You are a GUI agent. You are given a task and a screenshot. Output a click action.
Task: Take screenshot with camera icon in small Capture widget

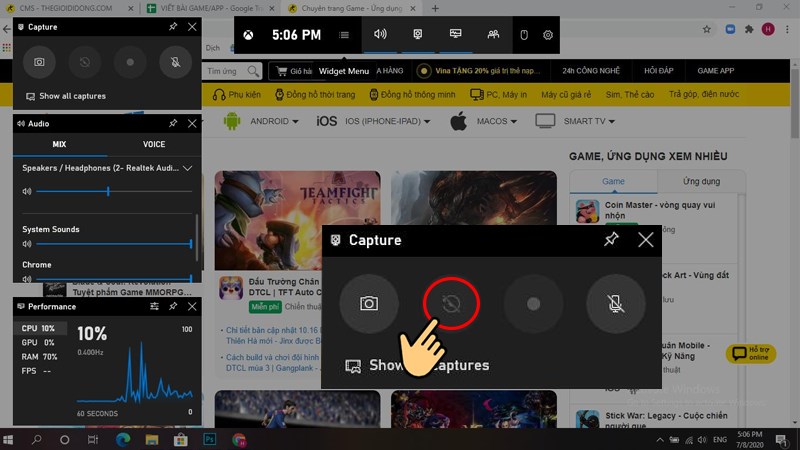[x=39, y=62]
